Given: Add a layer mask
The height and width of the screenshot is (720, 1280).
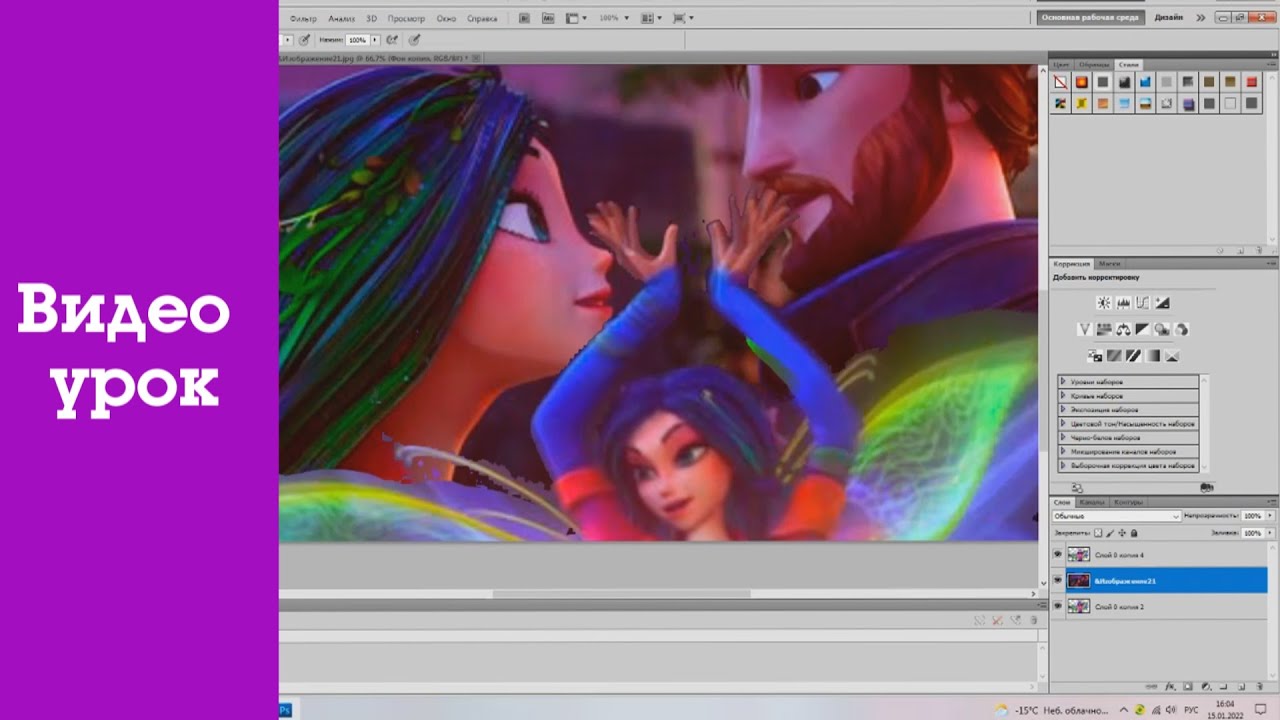Looking at the screenshot, I should 1188,687.
